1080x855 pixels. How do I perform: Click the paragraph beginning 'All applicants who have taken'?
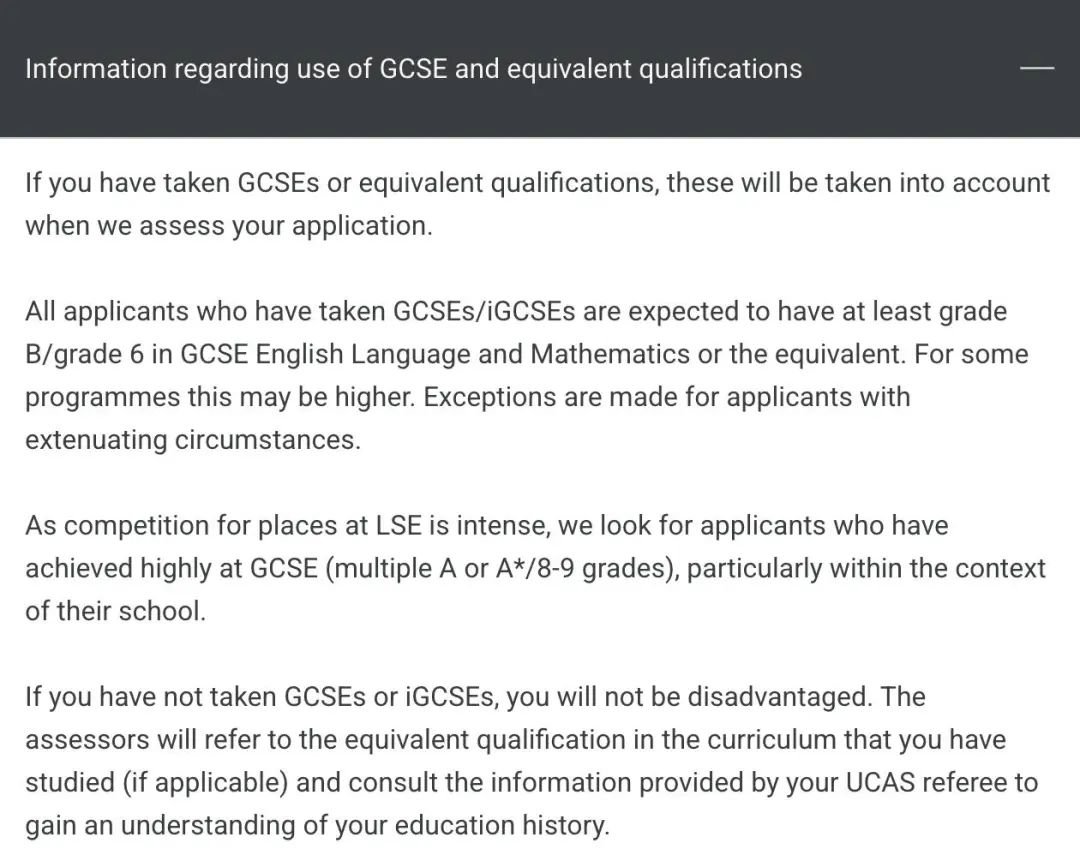(526, 375)
